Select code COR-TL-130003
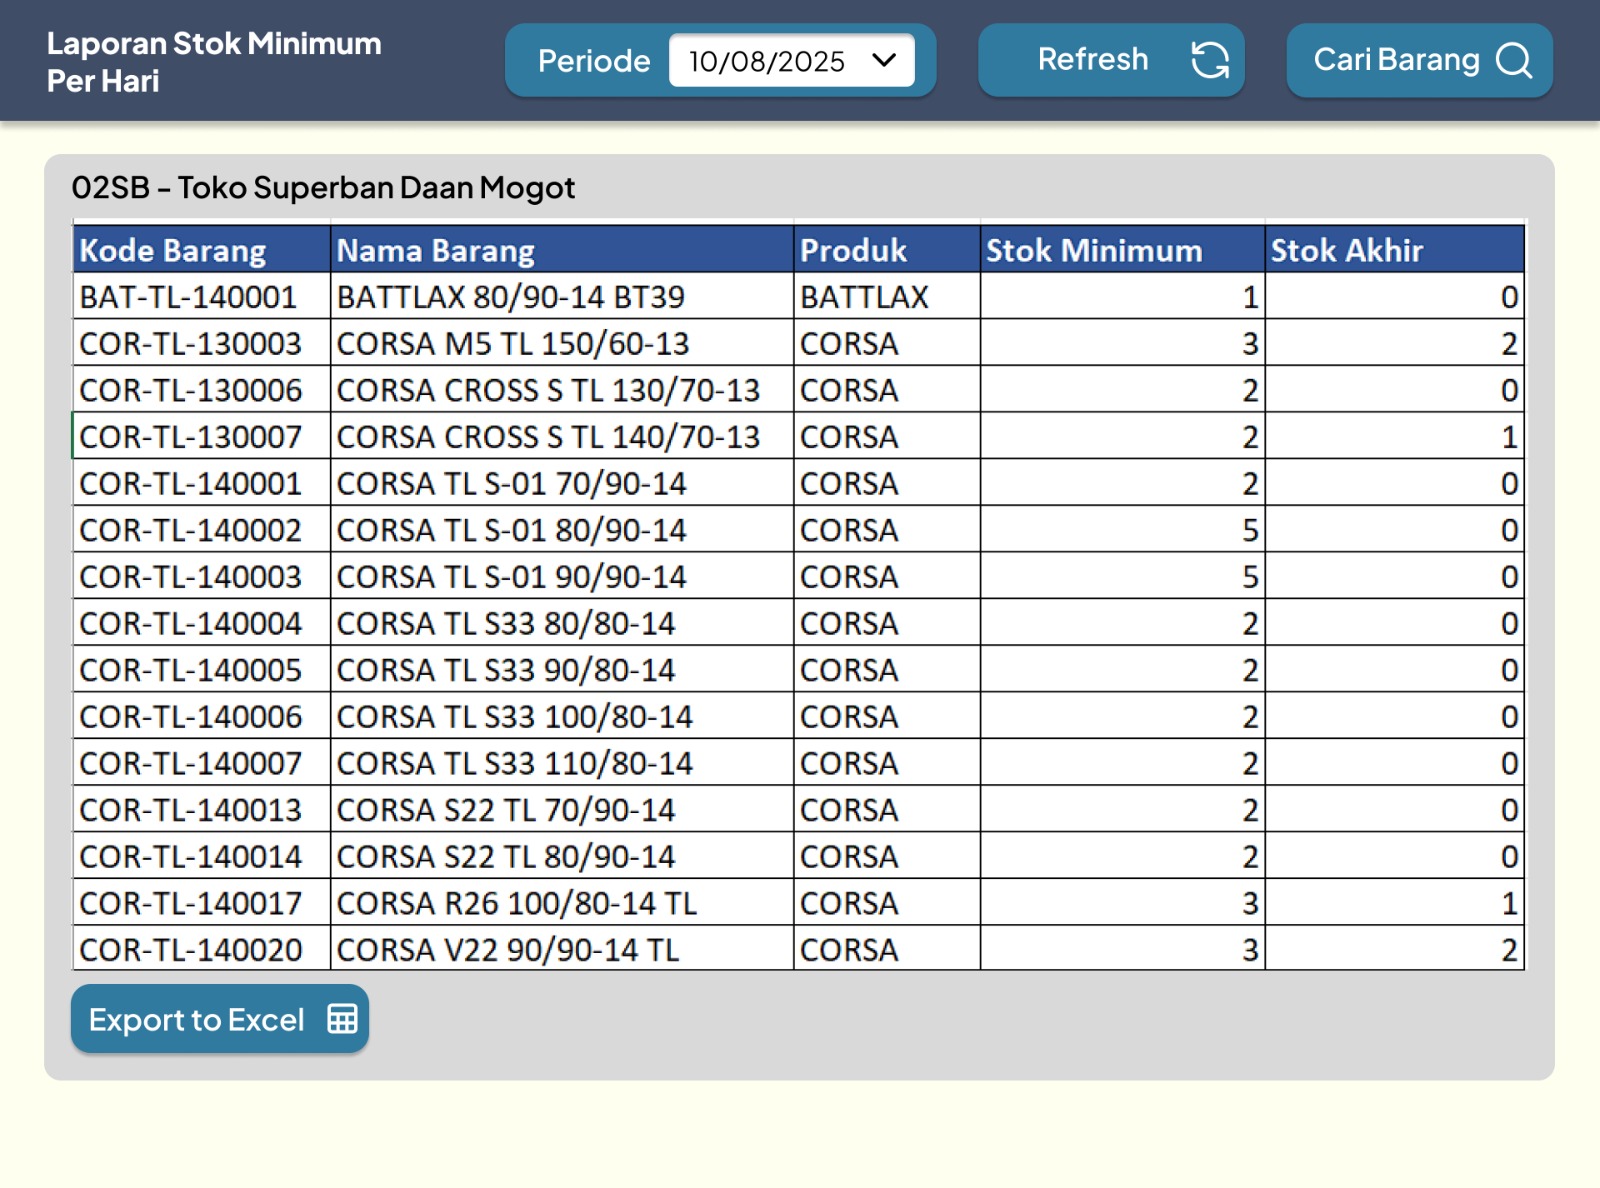 pyautogui.click(x=201, y=343)
